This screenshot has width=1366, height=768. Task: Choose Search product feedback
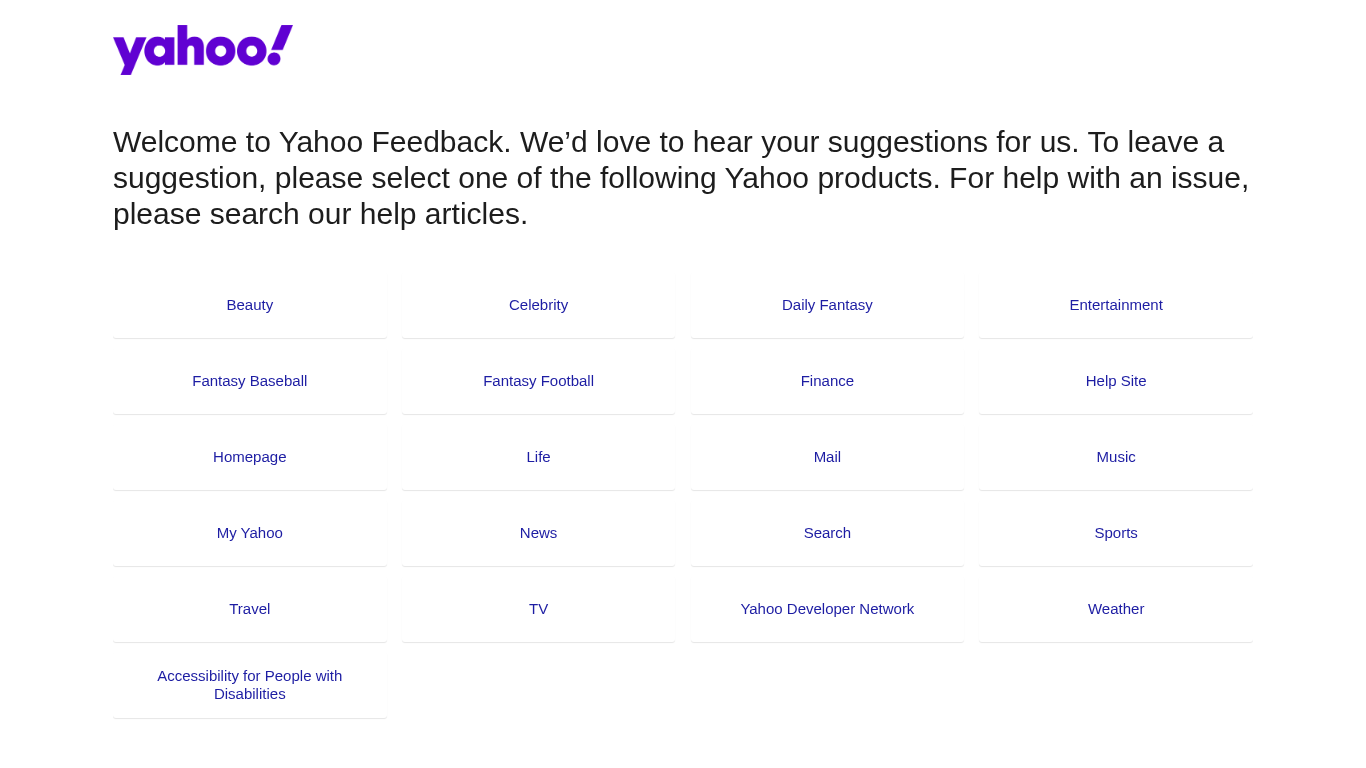pos(827,533)
